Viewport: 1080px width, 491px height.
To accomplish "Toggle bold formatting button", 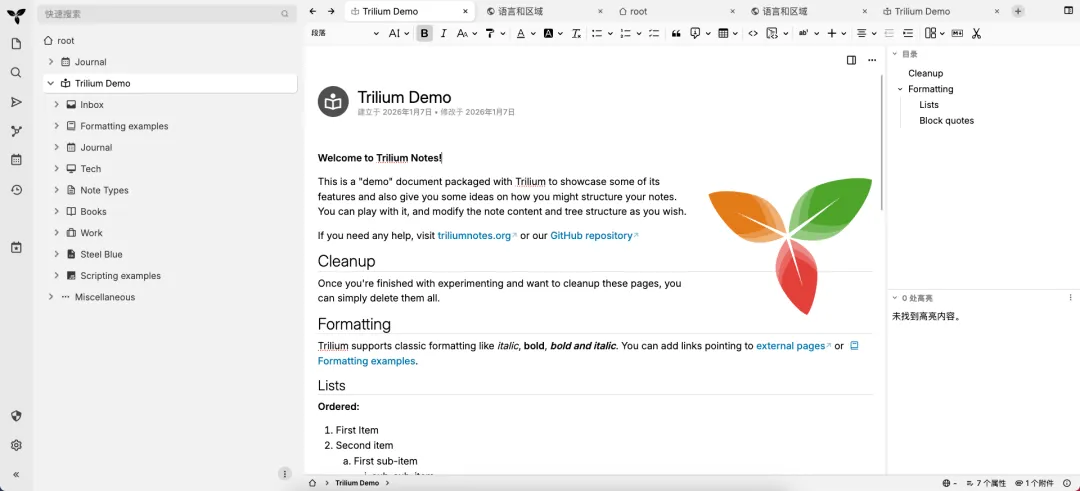I will coord(424,33).
